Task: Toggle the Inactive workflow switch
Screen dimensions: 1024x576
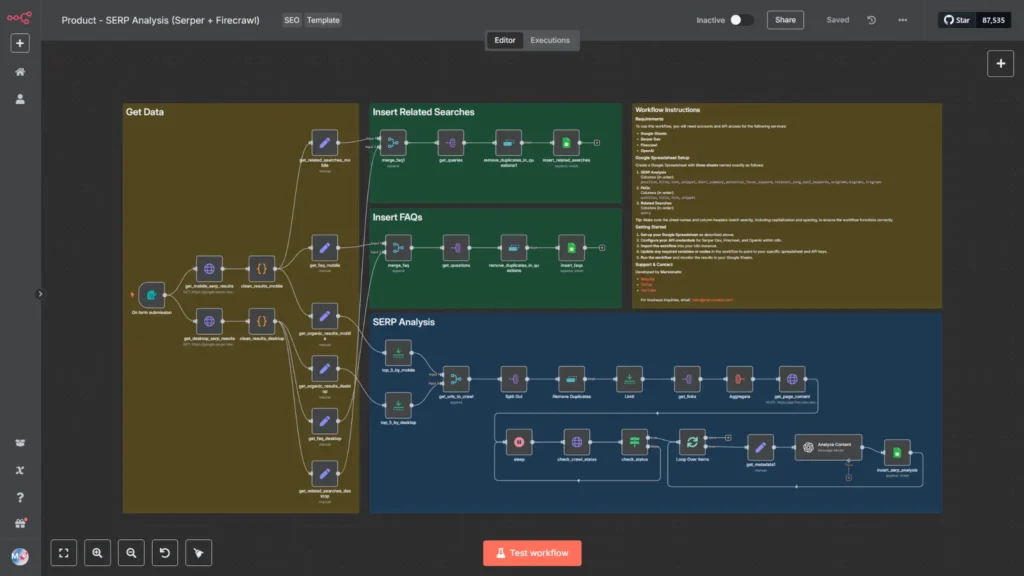Action: click(741, 20)
